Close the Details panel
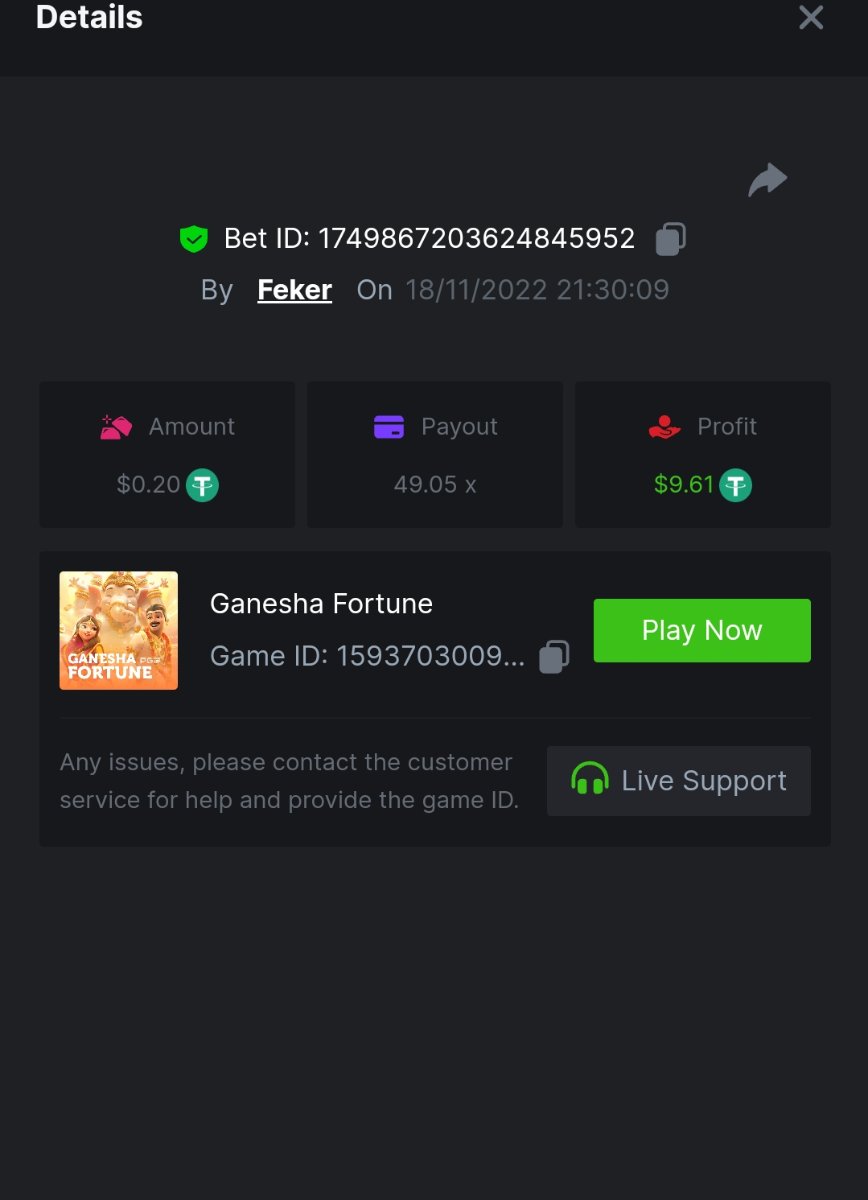This screenshot has height=1200, width=868. point(811,17)
